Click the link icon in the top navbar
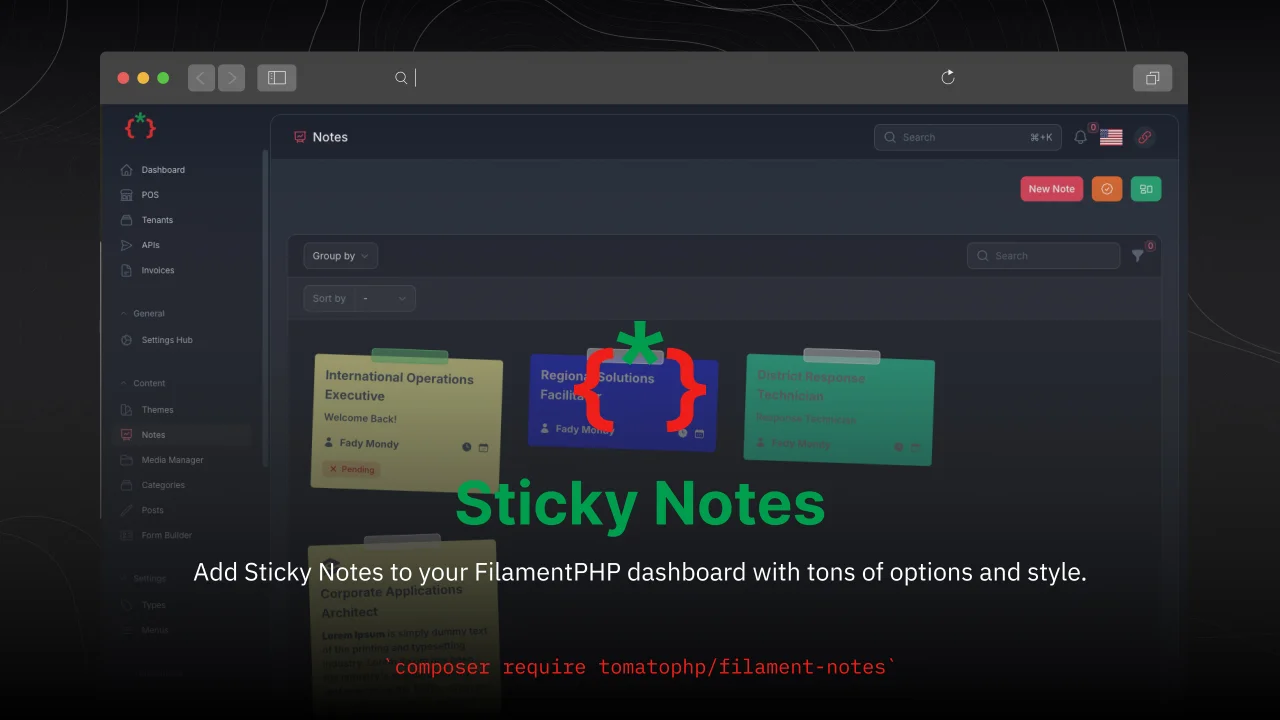Screen dimensions: 1280x720 point(1144,137)
